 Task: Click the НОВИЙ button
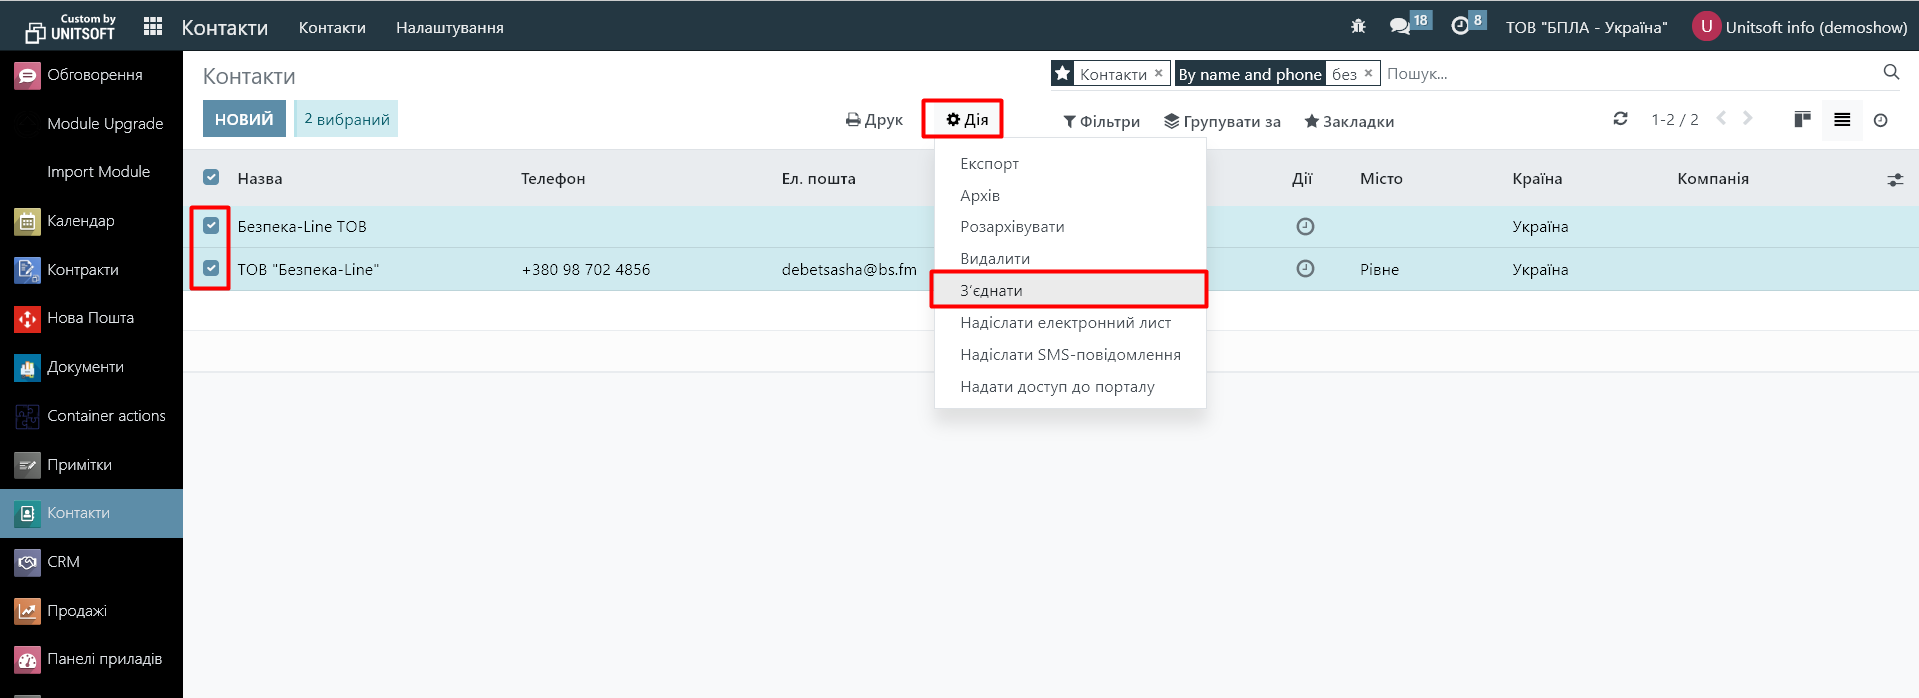click(x=244, y=119)
